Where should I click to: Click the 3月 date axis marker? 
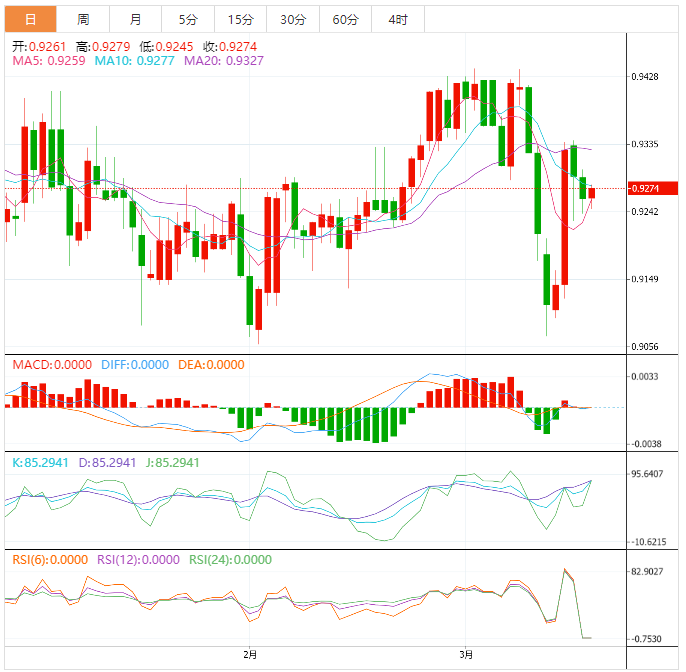466,655
